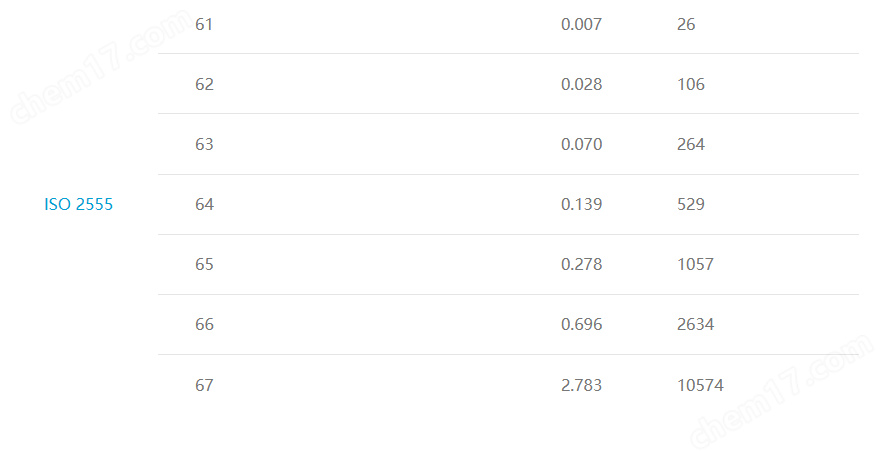885x460 pixels.
Task: Select spindle number 67 cell
Action: click(204, 385)
